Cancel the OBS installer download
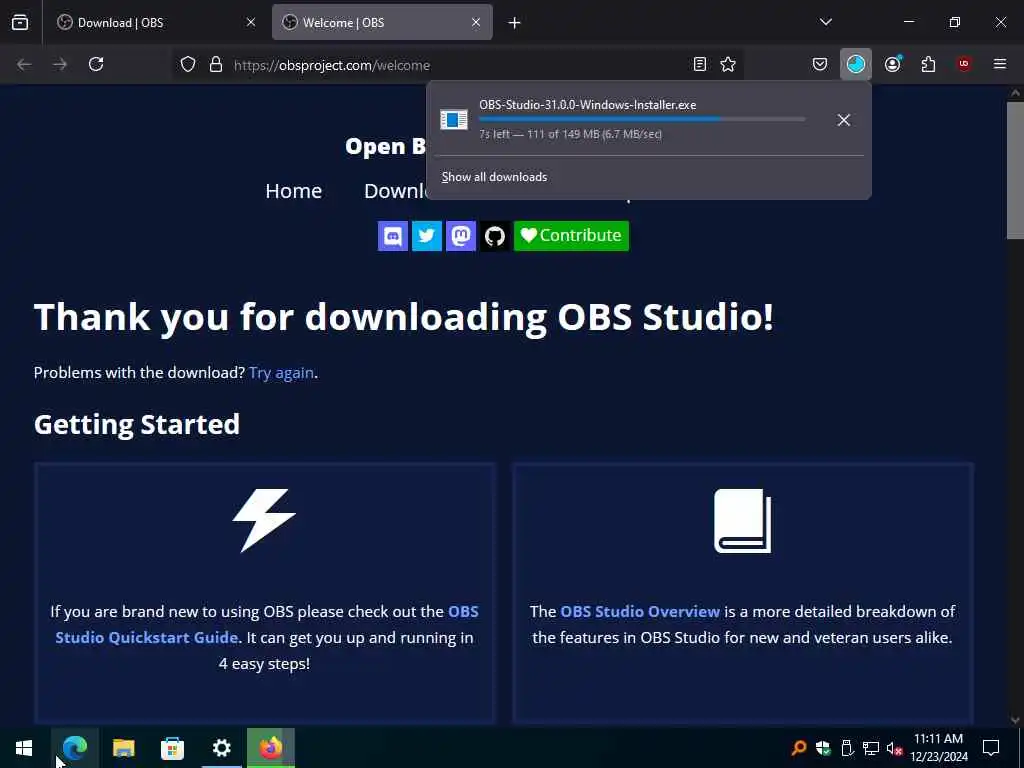The height and width of the screenshot is (768, 1024). point(844,120)
